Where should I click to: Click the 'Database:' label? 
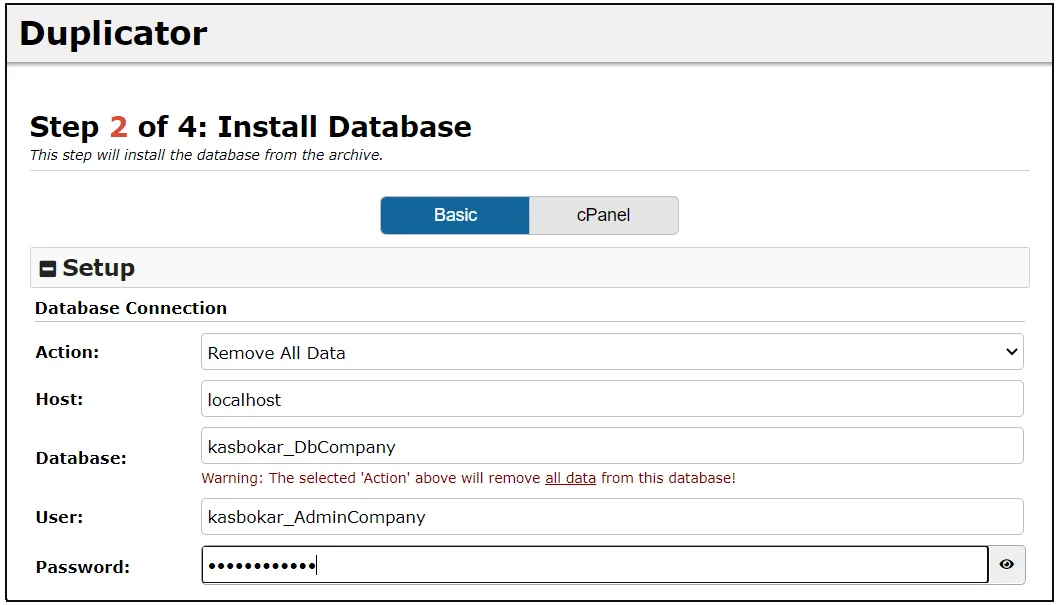point(80,458)
